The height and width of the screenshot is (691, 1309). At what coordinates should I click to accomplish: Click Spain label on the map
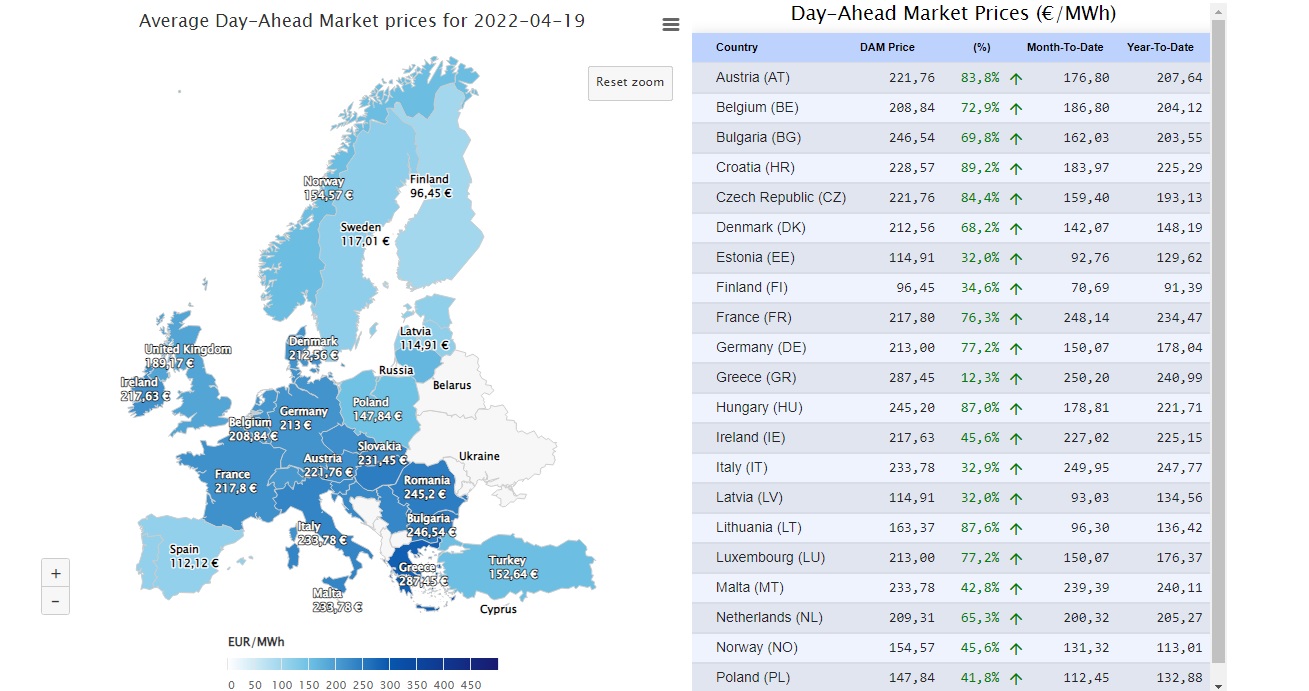[x=184, y=549]
